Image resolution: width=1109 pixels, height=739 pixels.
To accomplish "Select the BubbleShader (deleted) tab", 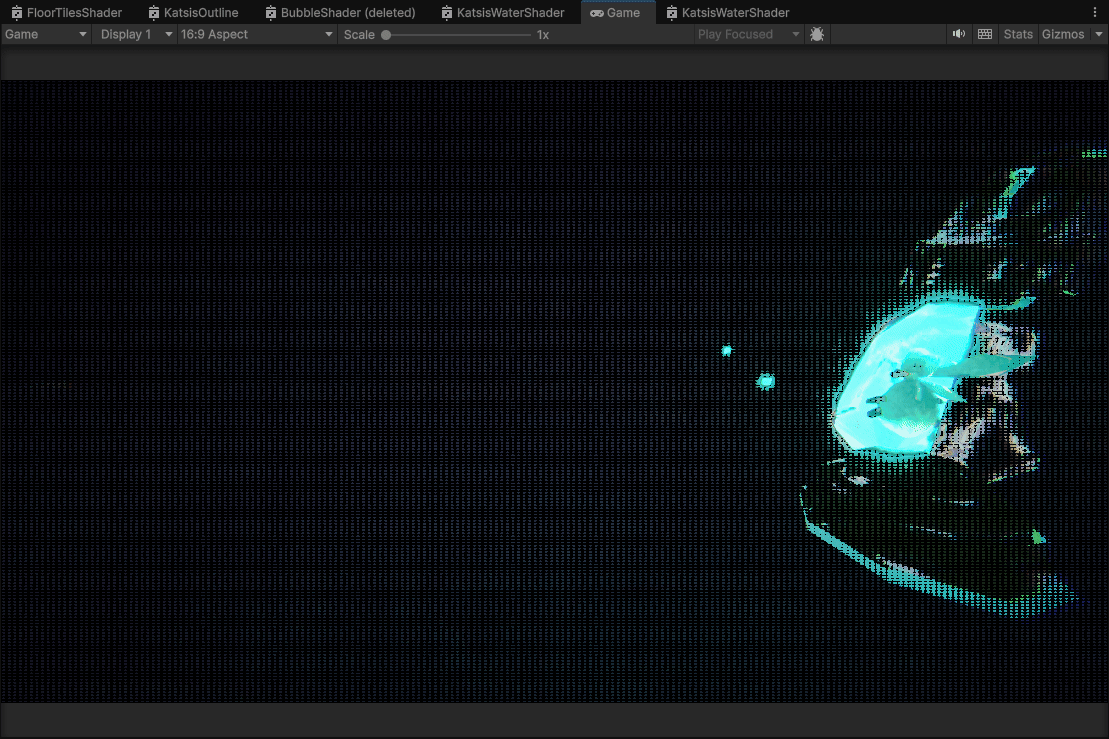I will (347, 13).
